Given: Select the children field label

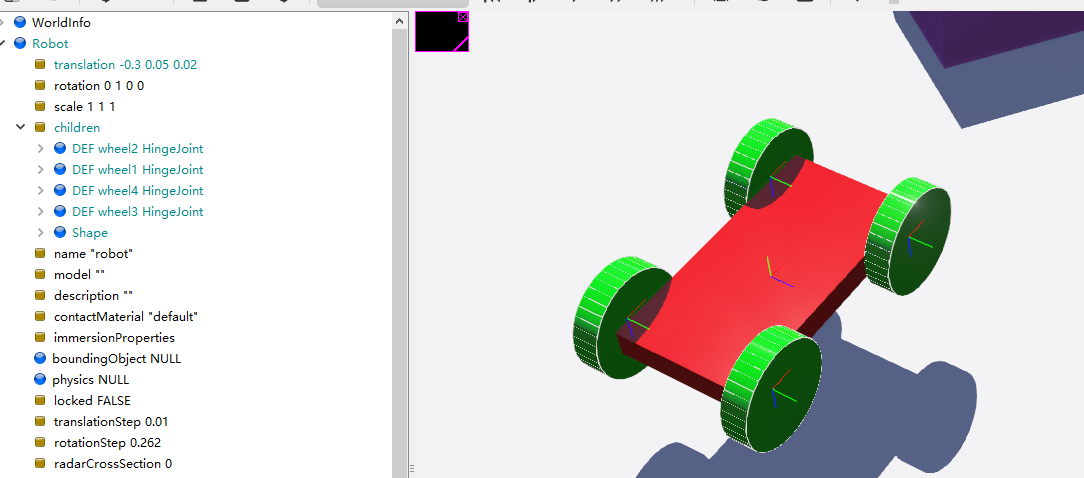Looking at the screenshot, I should [77, 127].
